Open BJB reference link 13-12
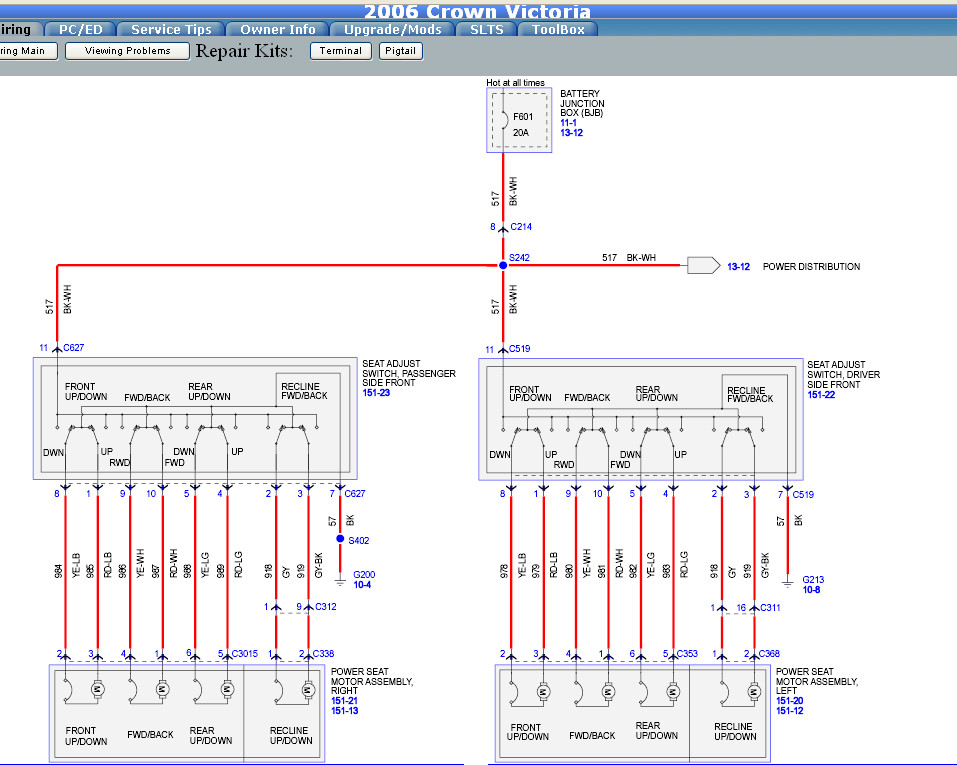The width and height of the screenshot is (957, 765). tap(571, 132)
